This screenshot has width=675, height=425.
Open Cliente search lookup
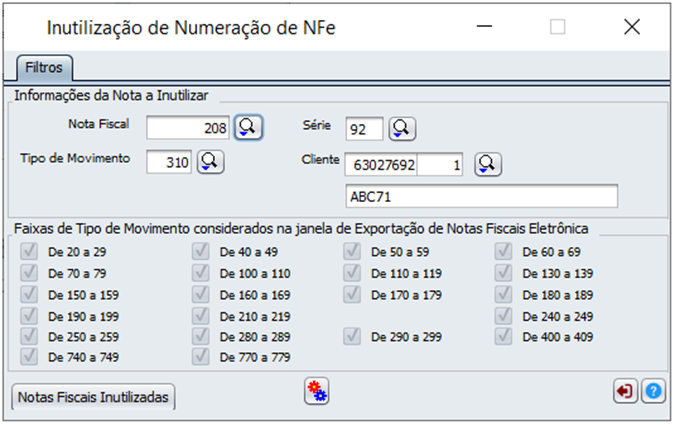click(x=487, y=163)
